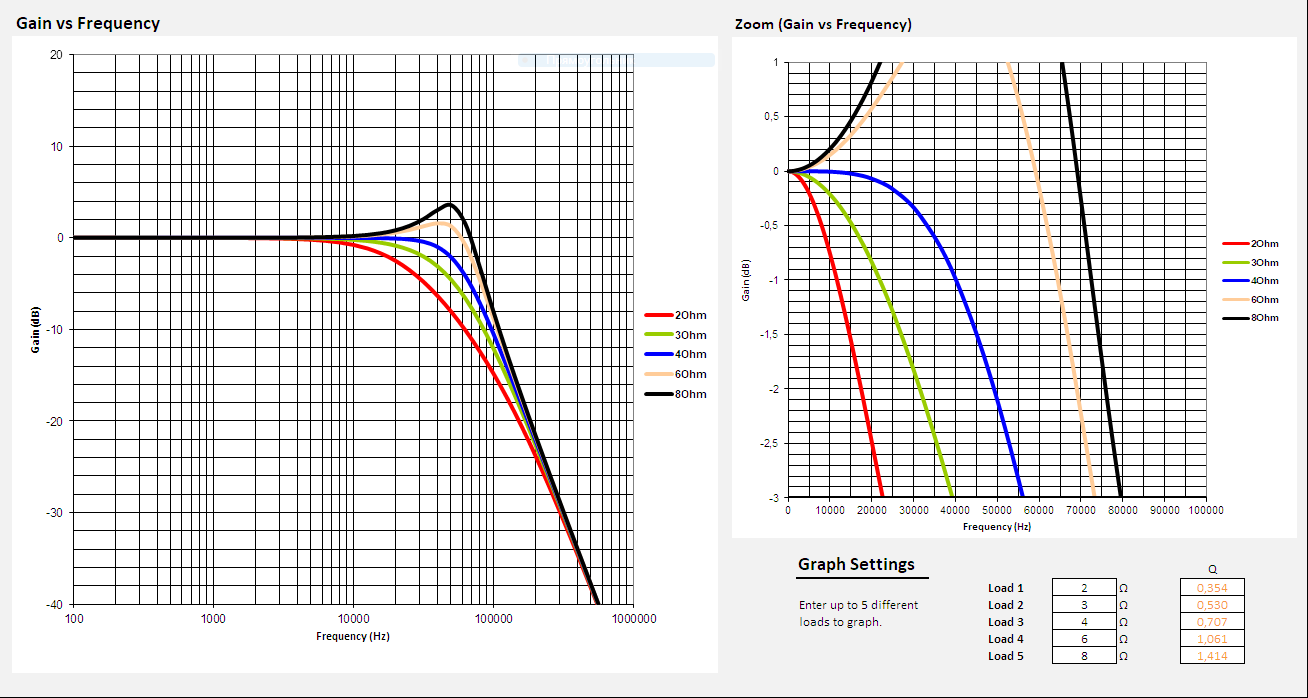Screen dimensions: 1308x698
Task: Select the Load 4 input cell showing 6
Action: coord(1083,639)
